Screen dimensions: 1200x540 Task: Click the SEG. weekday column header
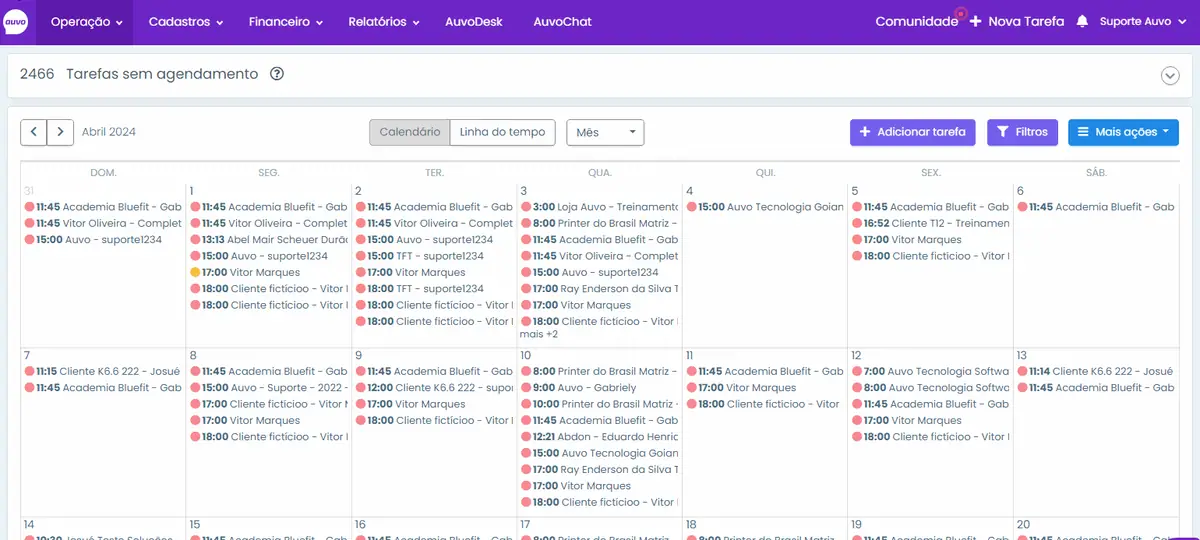pyautogui.click(x=269, y=173)
